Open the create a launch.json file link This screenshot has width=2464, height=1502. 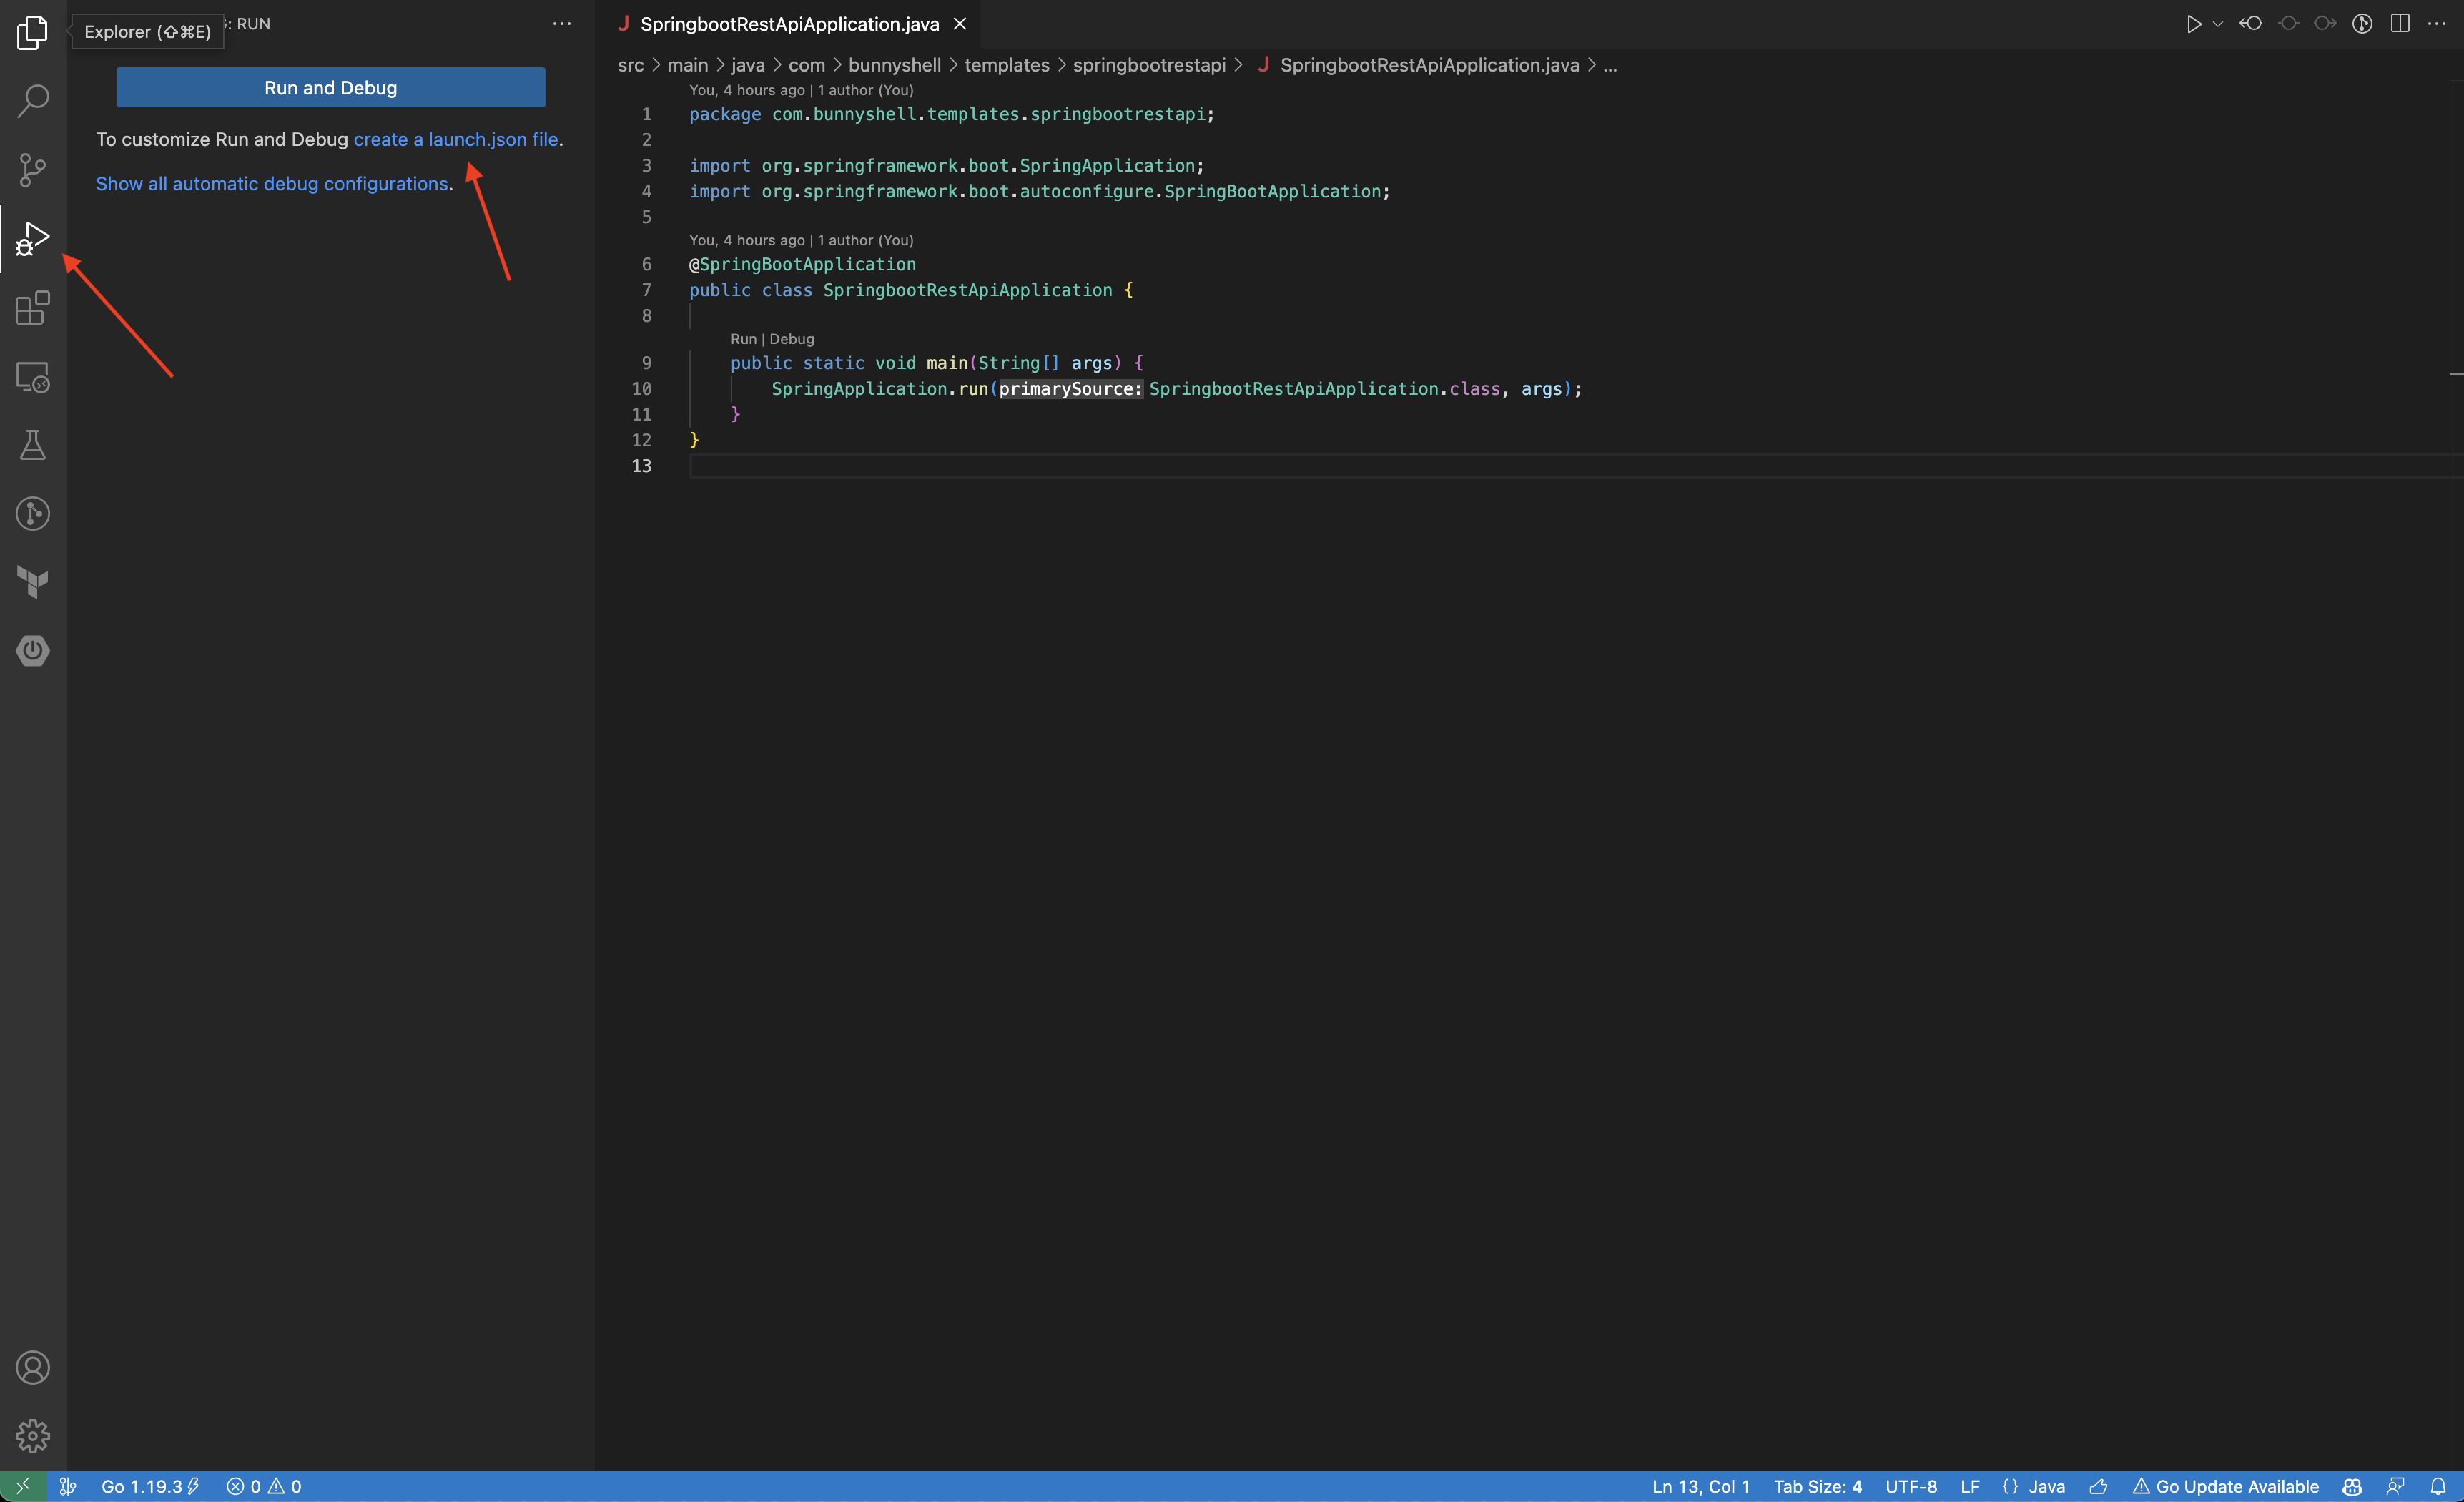456,139
